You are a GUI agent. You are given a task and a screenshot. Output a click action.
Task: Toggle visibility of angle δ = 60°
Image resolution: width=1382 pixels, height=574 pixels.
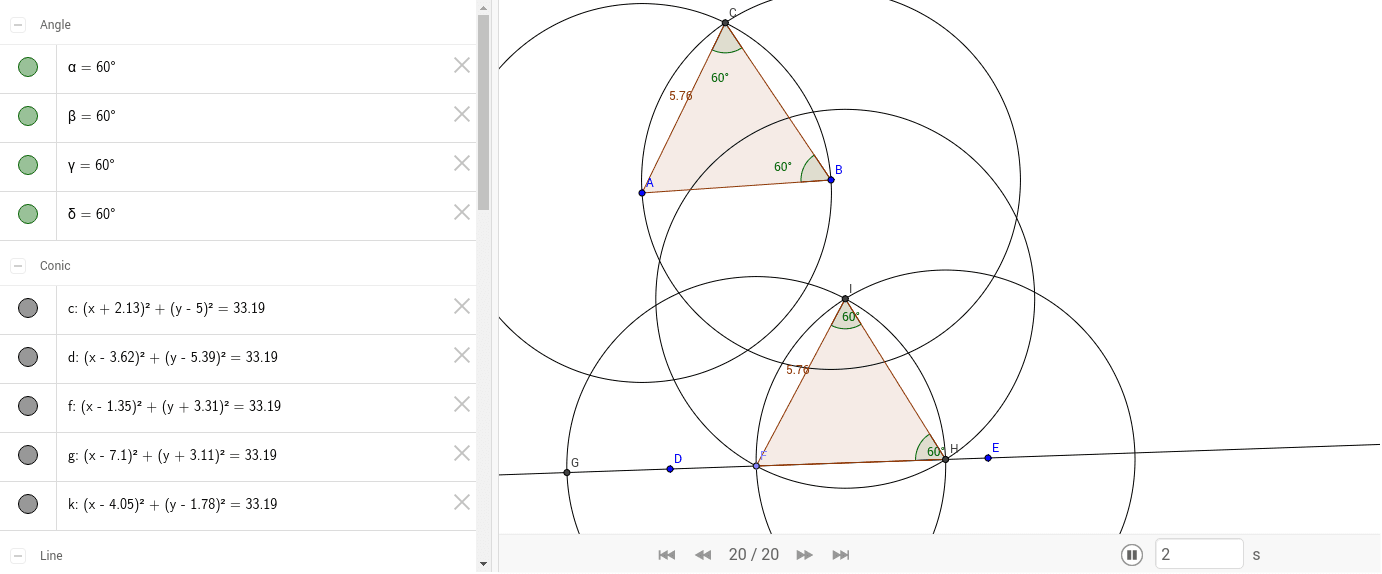pyautogui.click(x=28, y=214)
